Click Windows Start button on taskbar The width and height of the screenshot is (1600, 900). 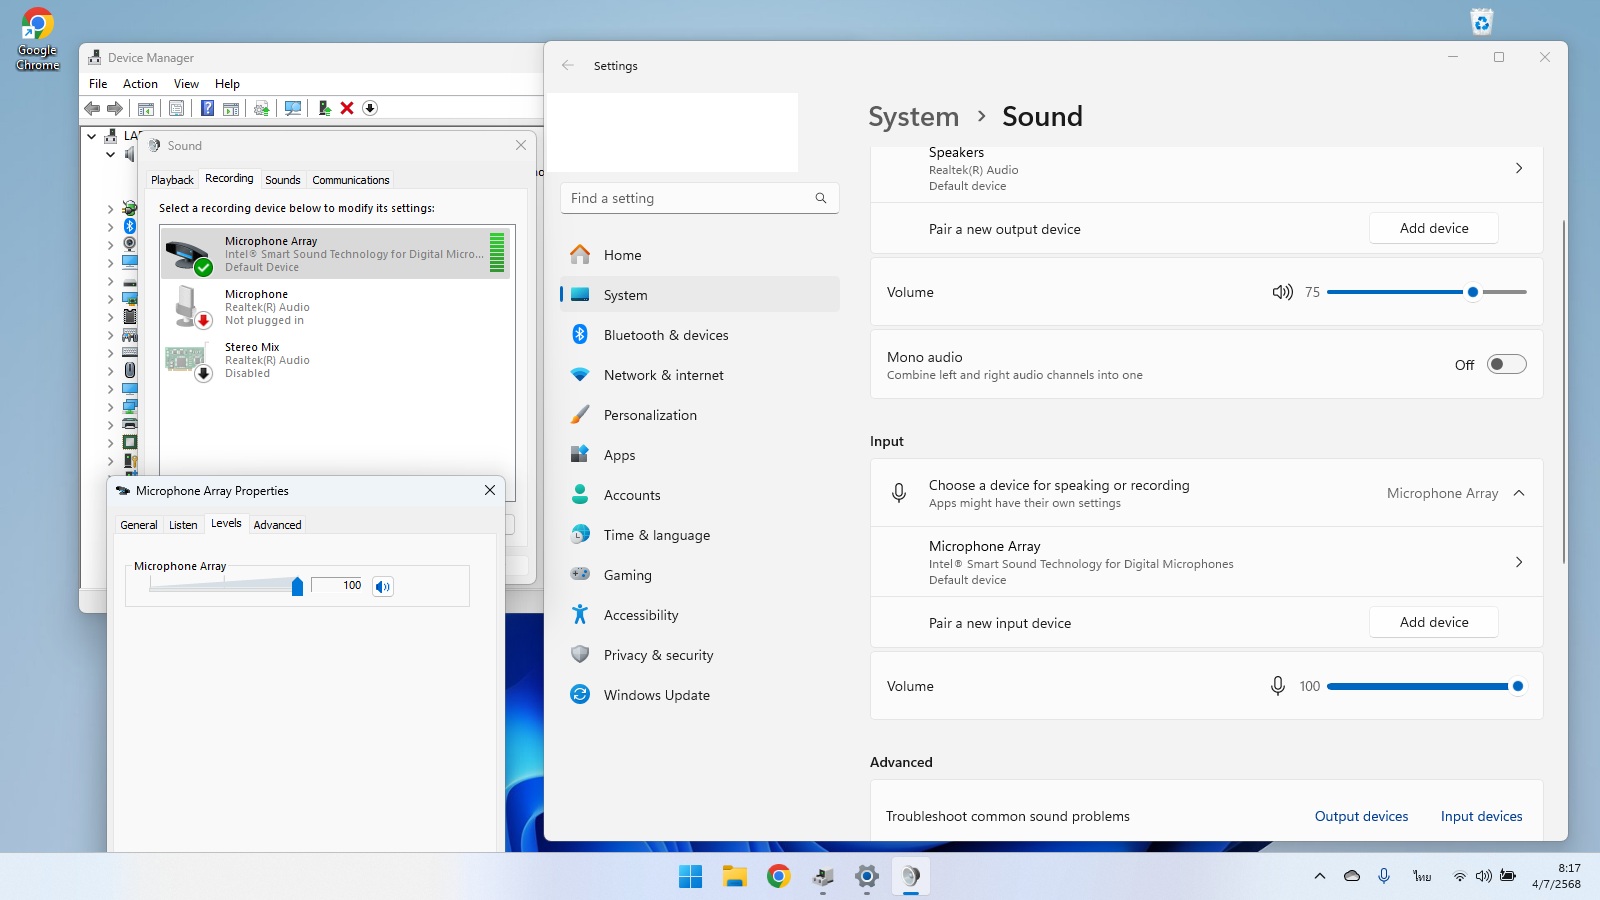pyautogui.click(x=690, y=877)
